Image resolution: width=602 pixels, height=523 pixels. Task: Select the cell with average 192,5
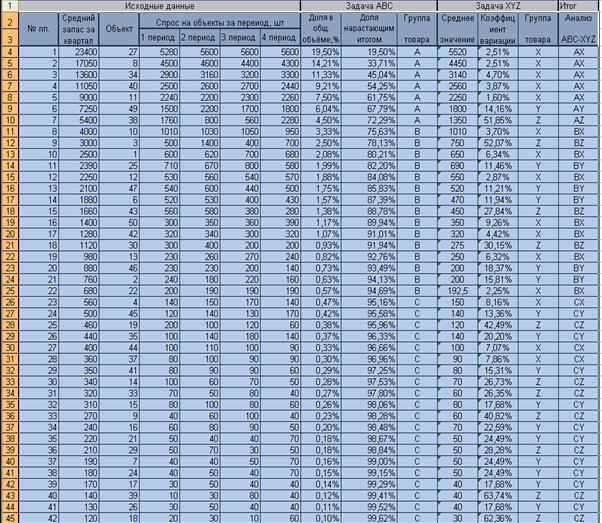click(x=457, y=291)
